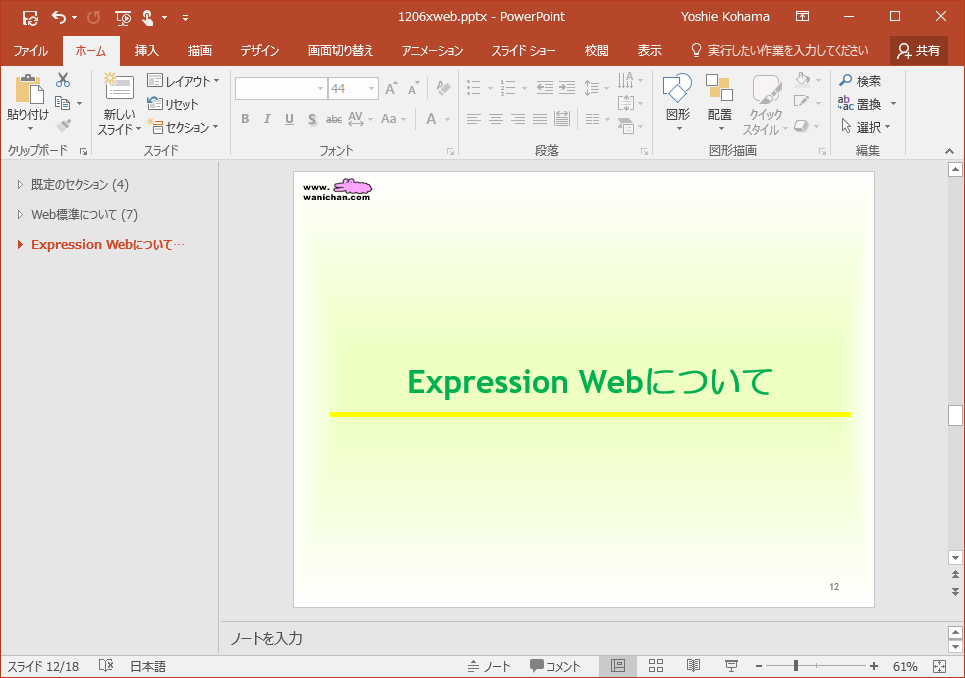Open the Transitions (画面切り替え) tab
The width and height of the screenshot is (965, 678).
(x=340, y=50)
